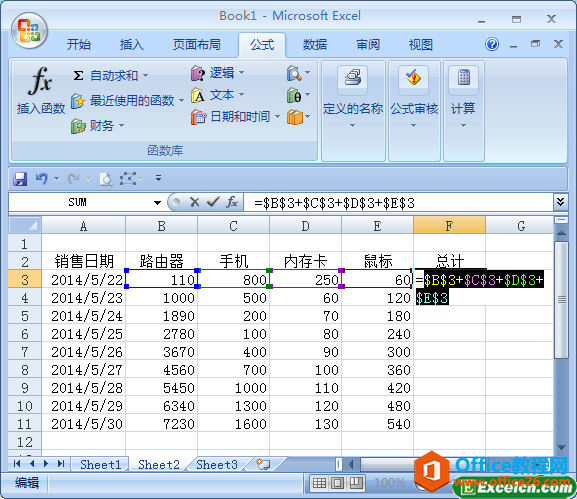
Task: Switch to the Insert (插入) tab
Action: pyautogui.click(x=131, y=45)
